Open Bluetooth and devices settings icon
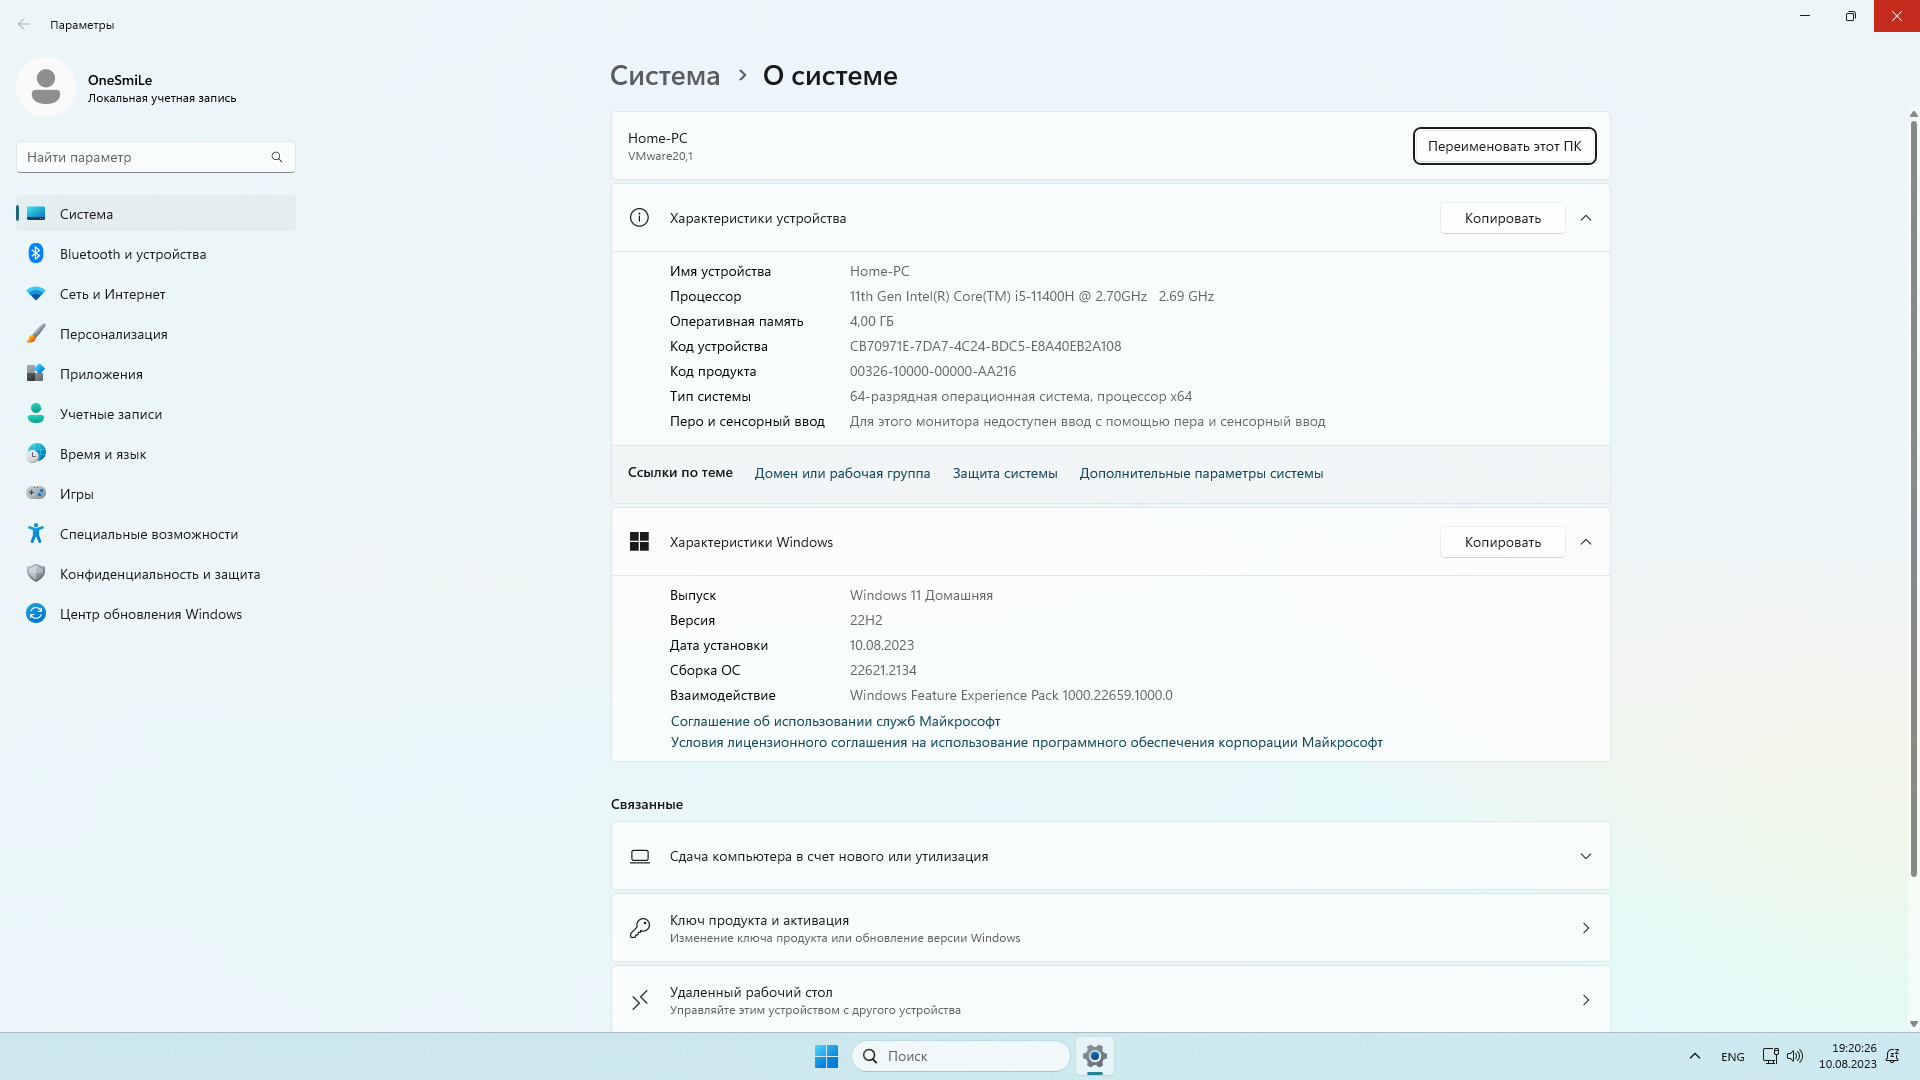The image size is (1920, 1080). (x=36, y=254)
